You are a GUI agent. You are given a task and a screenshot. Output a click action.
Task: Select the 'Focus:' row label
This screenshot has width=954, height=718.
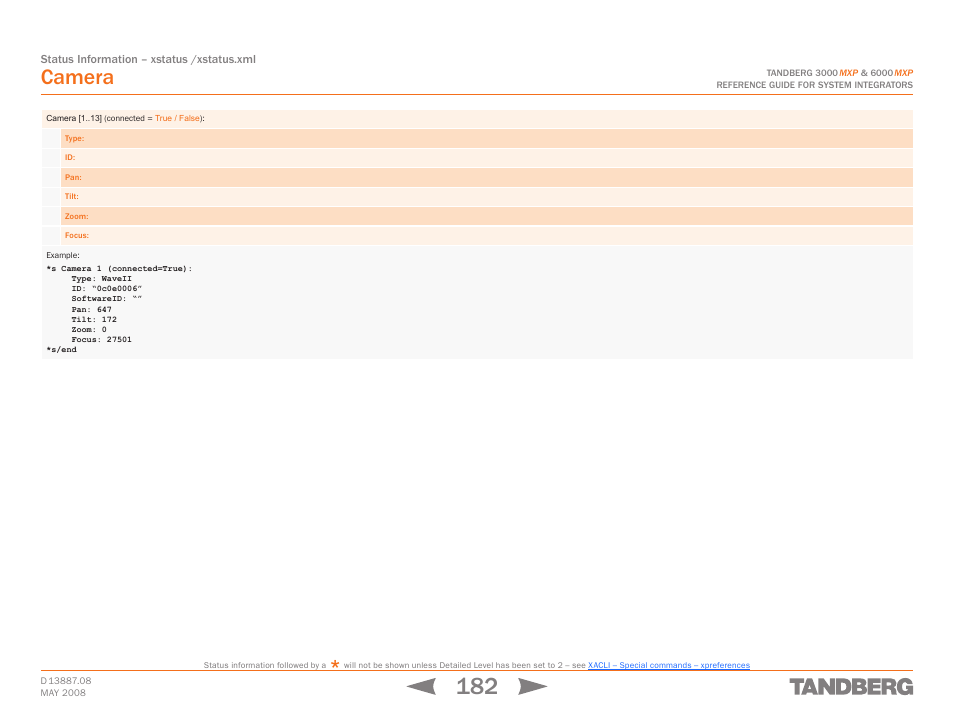[x=77, y=235]
